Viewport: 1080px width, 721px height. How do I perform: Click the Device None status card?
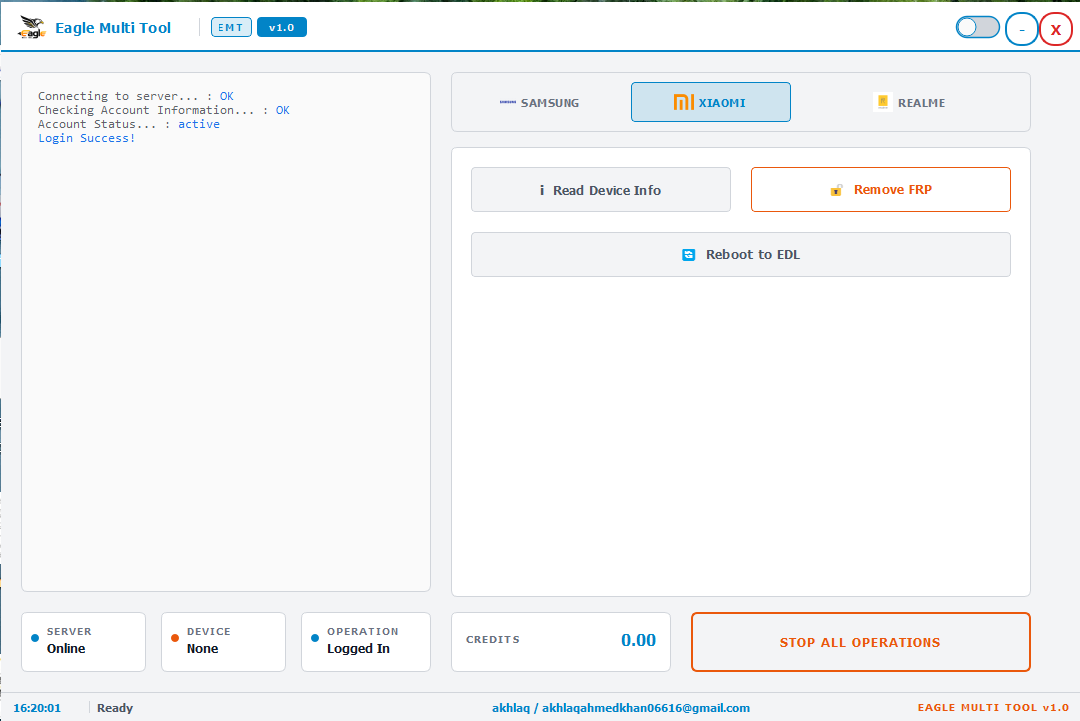coord(223,642)
